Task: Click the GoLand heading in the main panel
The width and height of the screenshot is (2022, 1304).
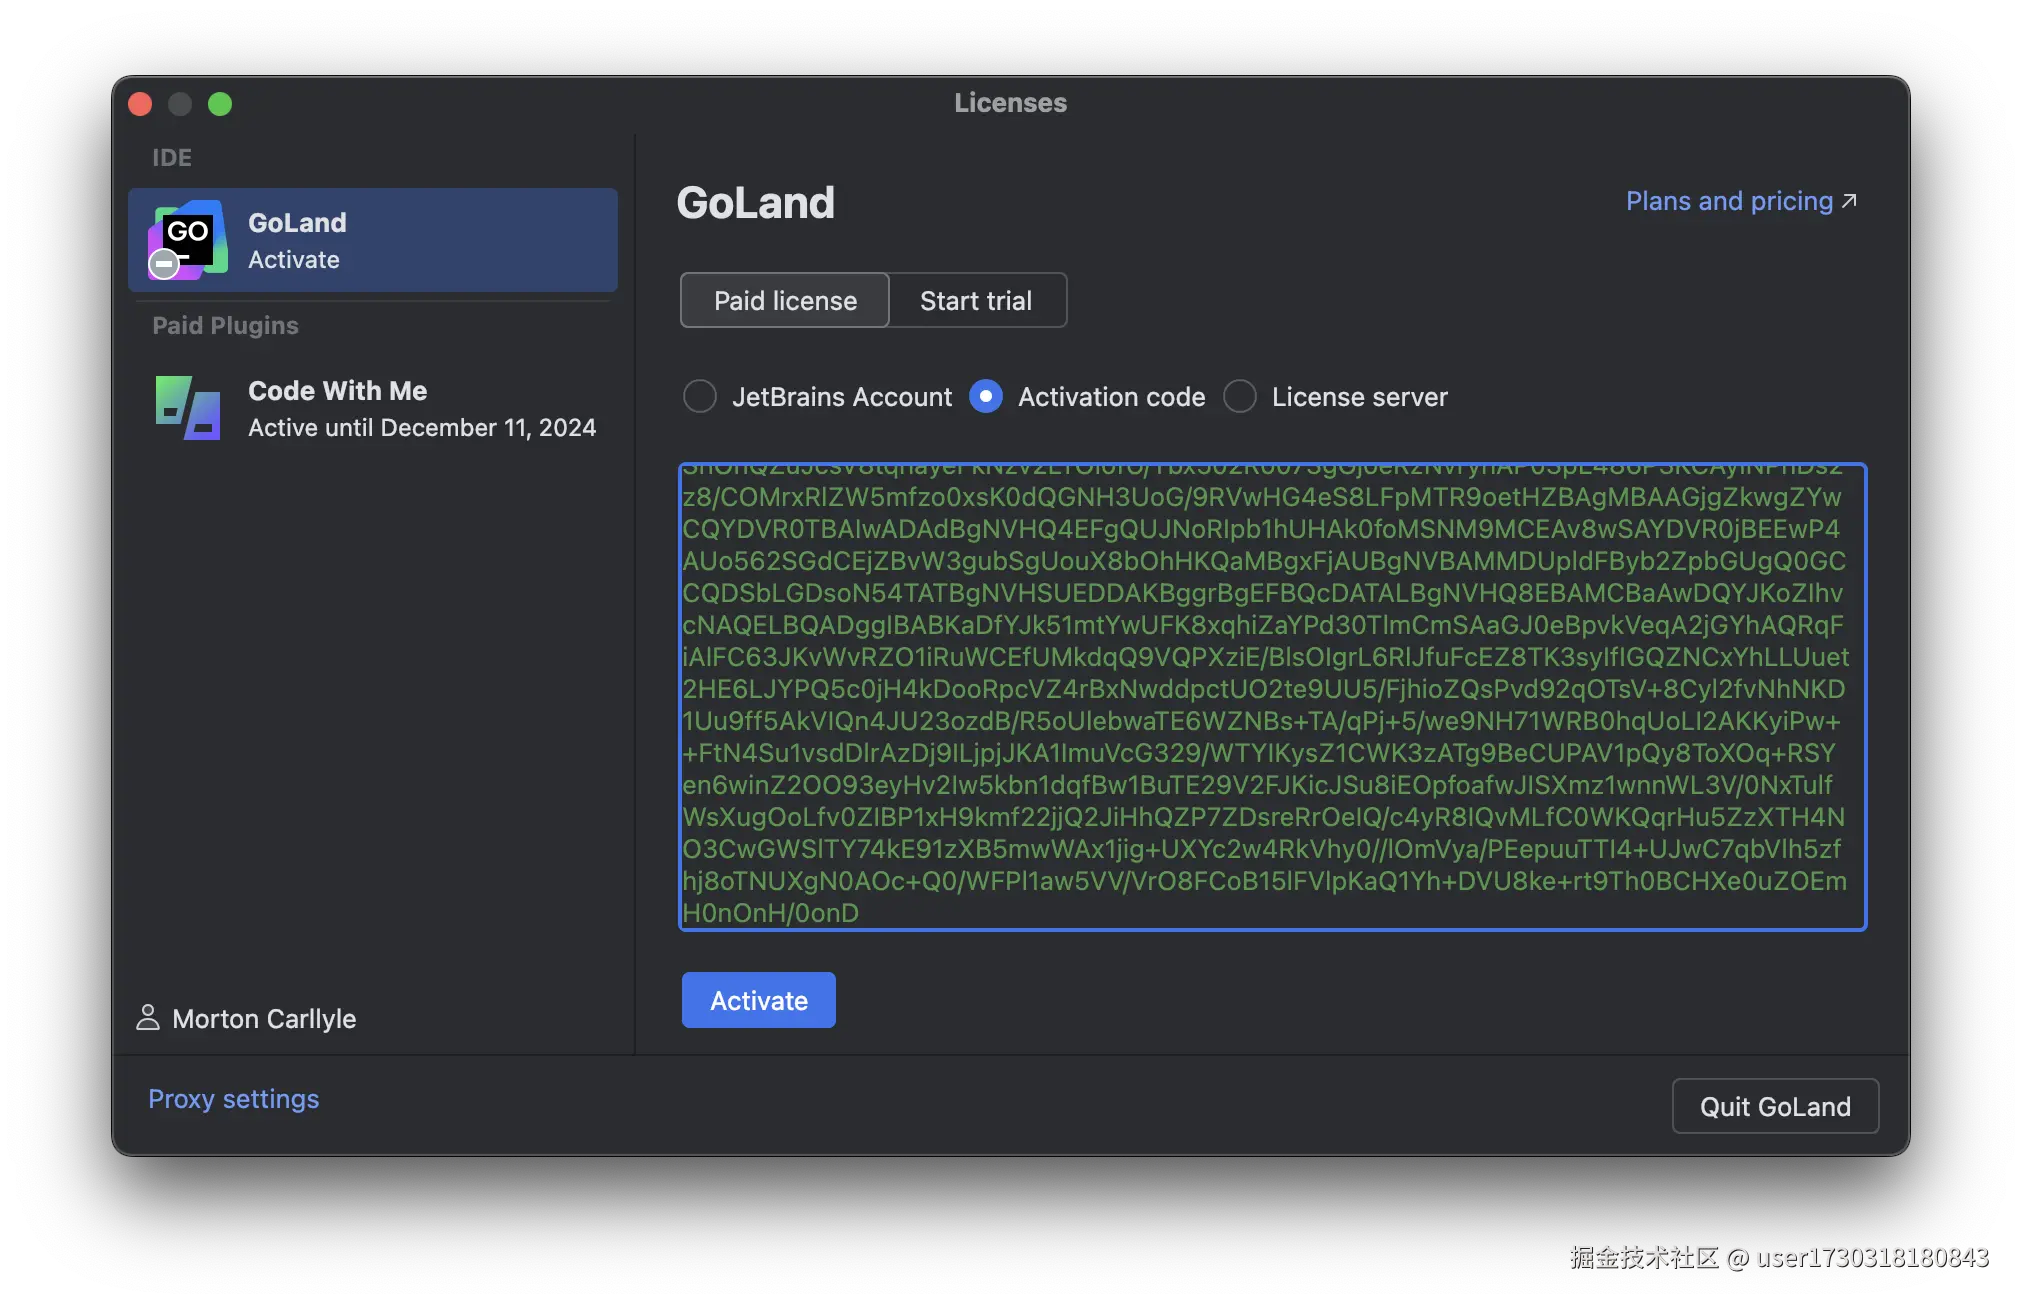Action: pyautogui.click(x=756, y=203)
